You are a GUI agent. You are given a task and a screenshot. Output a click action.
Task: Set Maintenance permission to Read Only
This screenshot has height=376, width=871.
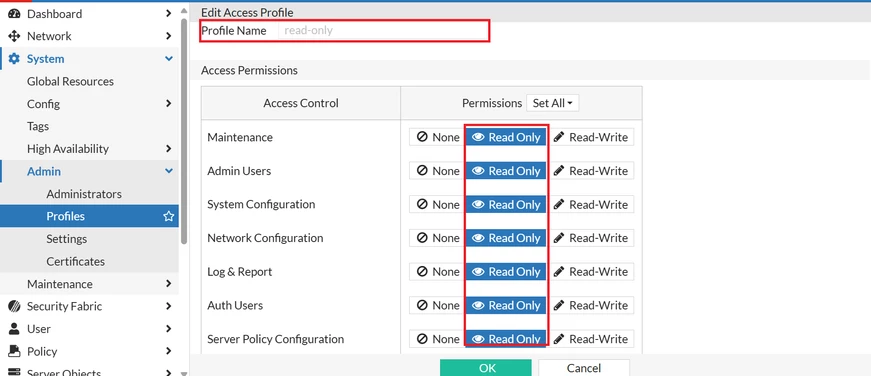pyautogui.click(x=506, y=137)
